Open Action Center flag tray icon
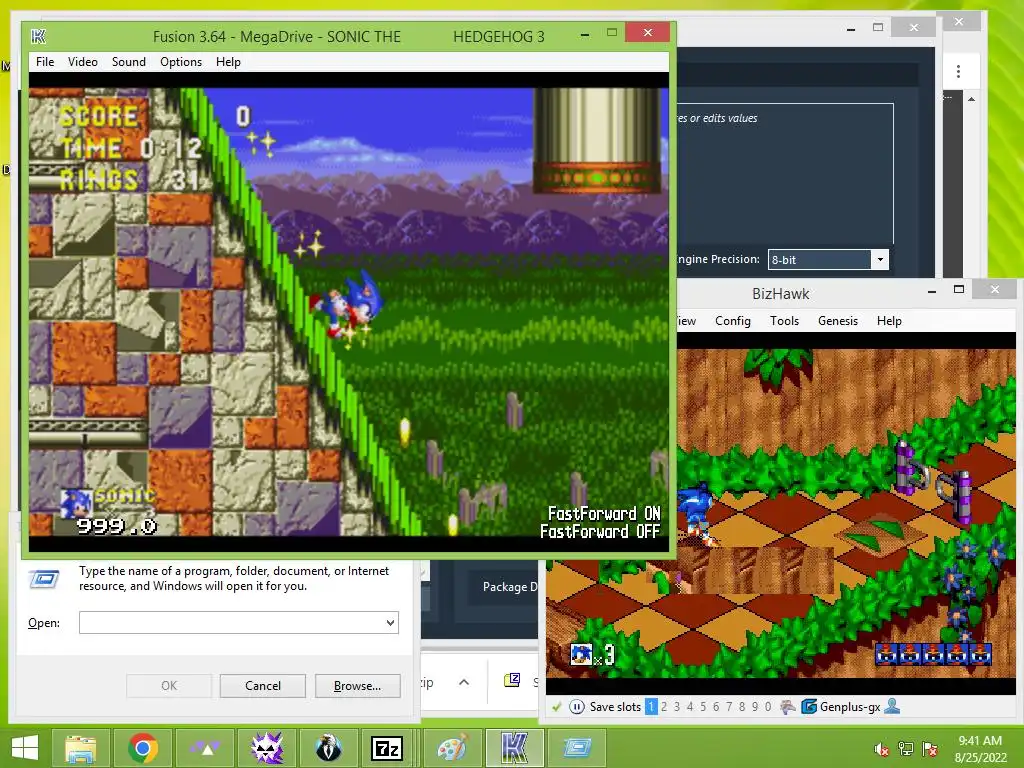This screenshot has width=1024, height=768. pos(930,749)
